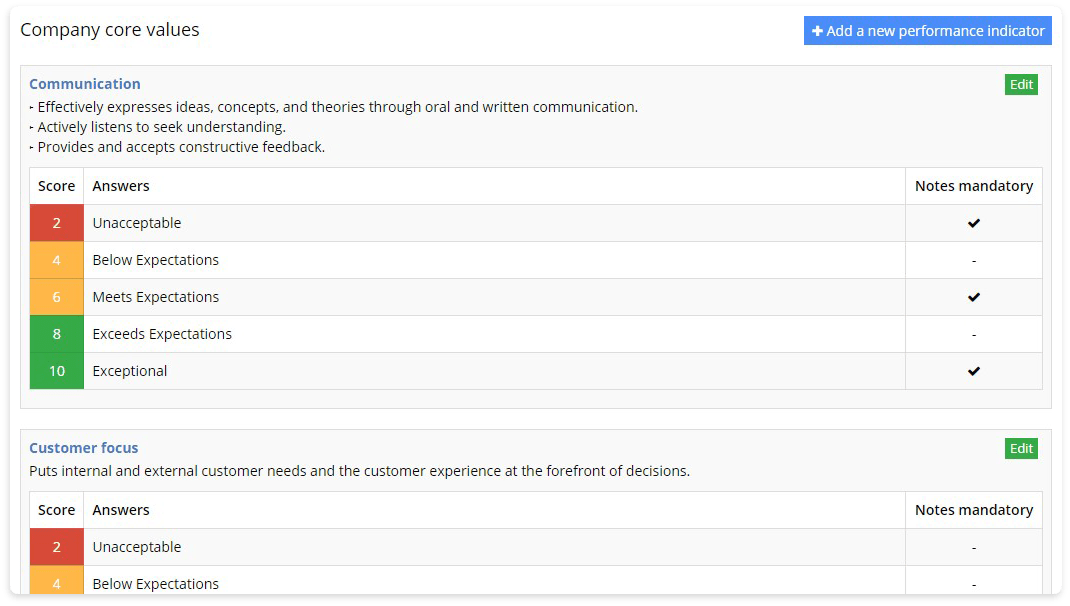1070x606 pixels.
Task: Click notes mandatory checkmark for Exceptional row
Action: (x=974, y=371)
